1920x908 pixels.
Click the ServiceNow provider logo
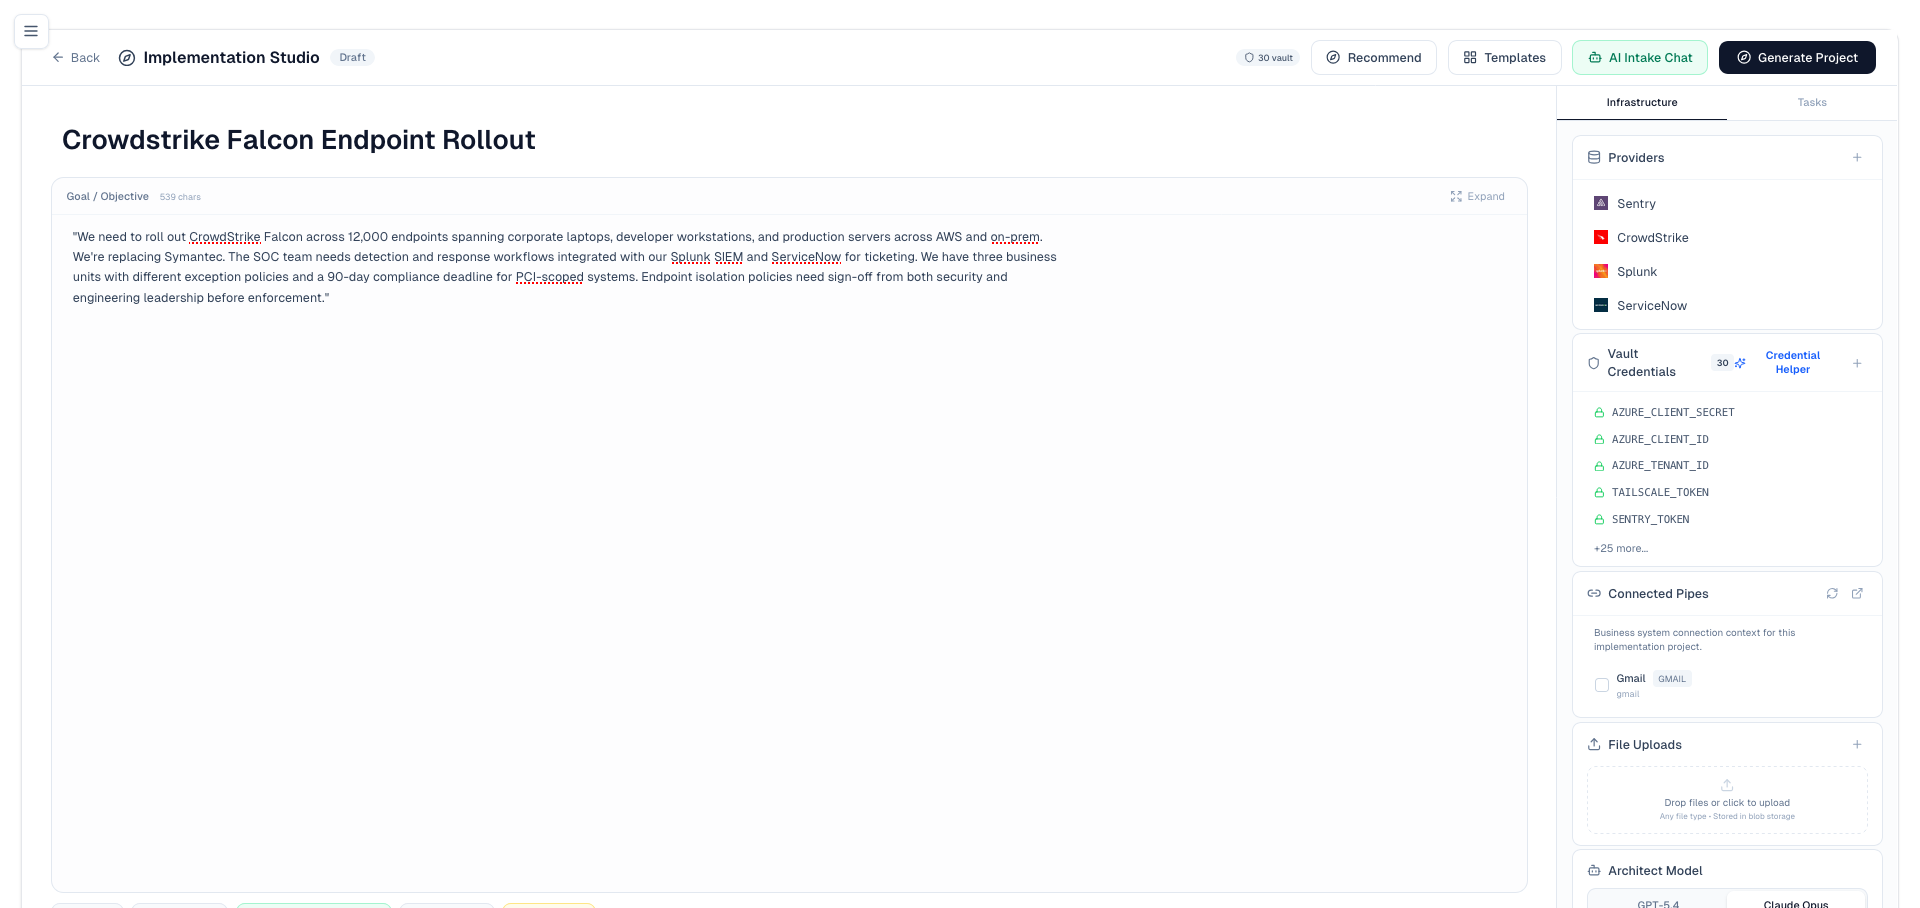(x=1601, y=305)
